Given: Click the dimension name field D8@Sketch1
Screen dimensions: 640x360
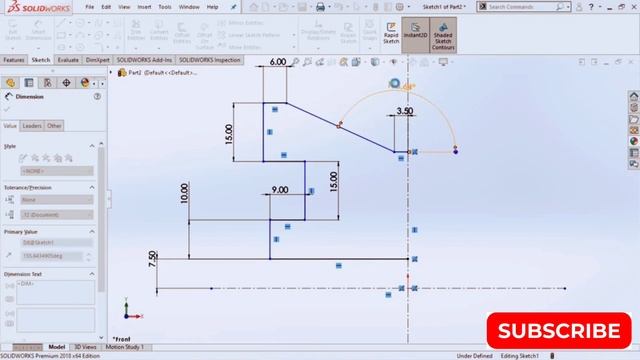Looking at the screenshot, I should click(57, 242).
